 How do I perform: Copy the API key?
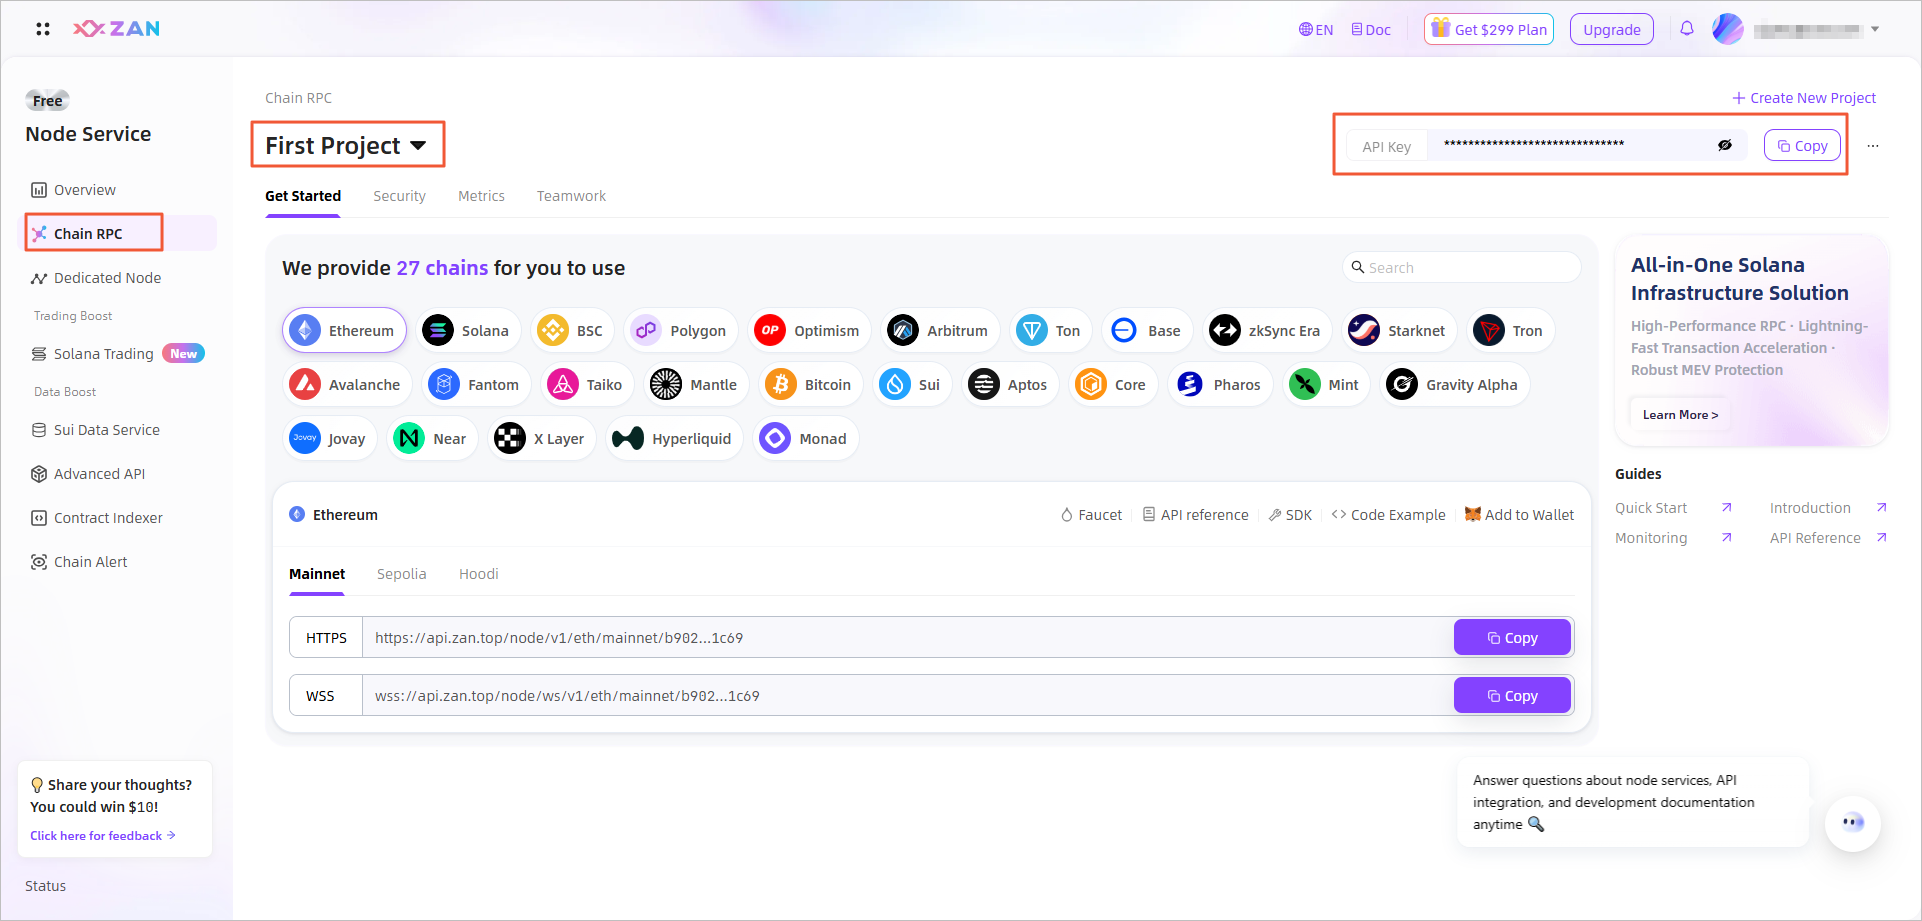(1802, 146)
